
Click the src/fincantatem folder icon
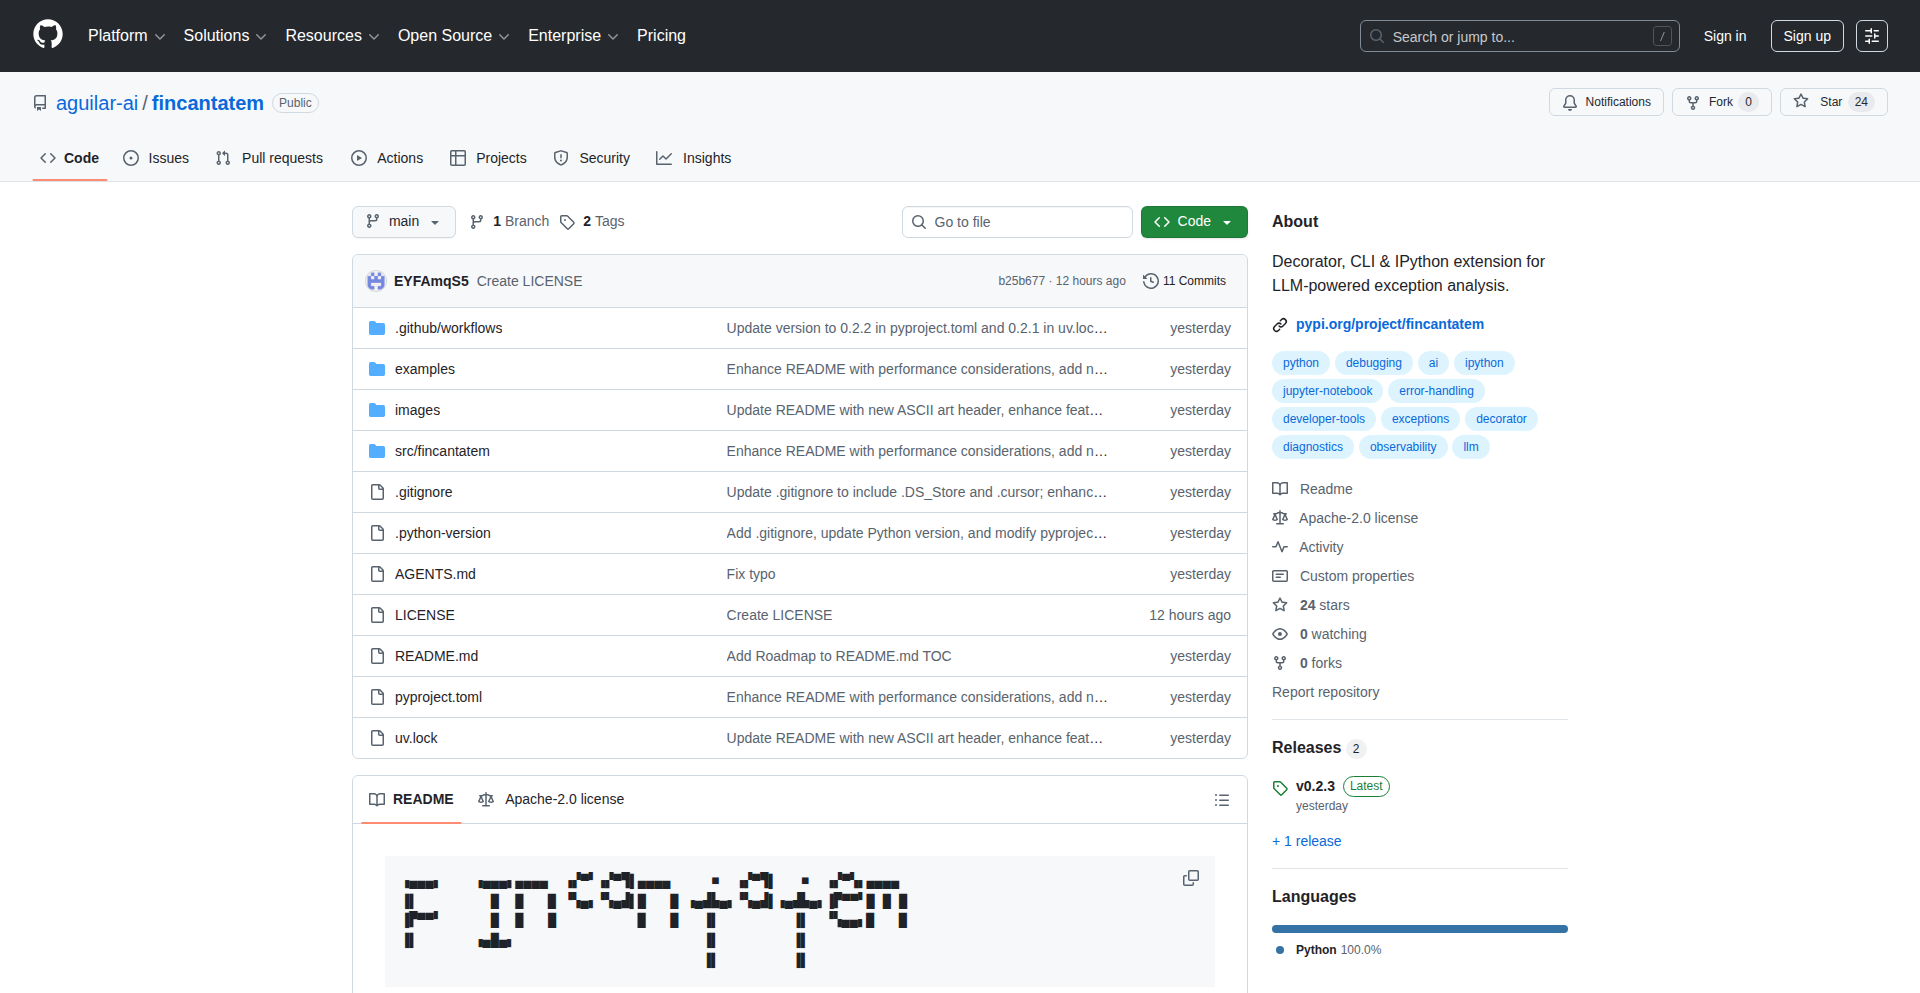point(377,451)
